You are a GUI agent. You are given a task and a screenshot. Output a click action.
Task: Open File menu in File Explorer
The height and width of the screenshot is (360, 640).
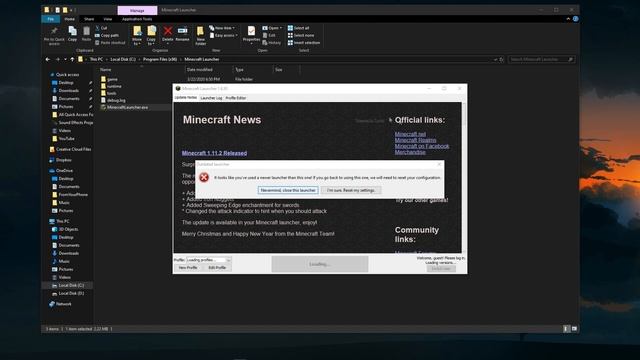51,19
